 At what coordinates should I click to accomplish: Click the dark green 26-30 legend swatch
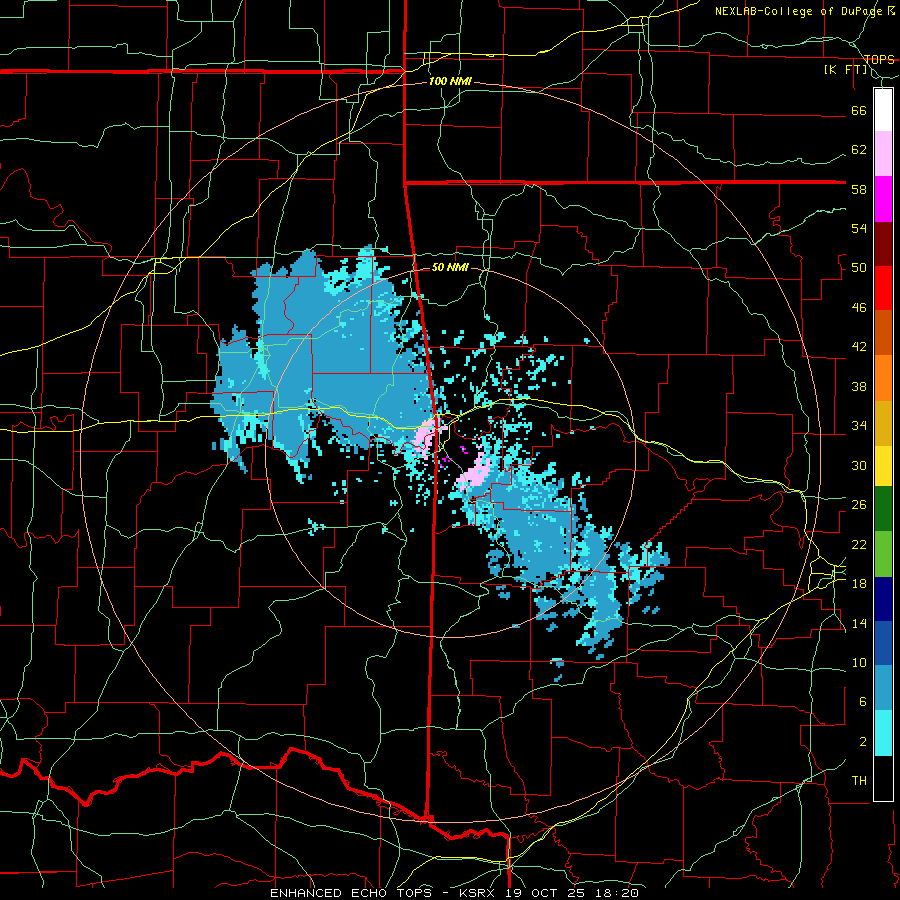point(883,509)
